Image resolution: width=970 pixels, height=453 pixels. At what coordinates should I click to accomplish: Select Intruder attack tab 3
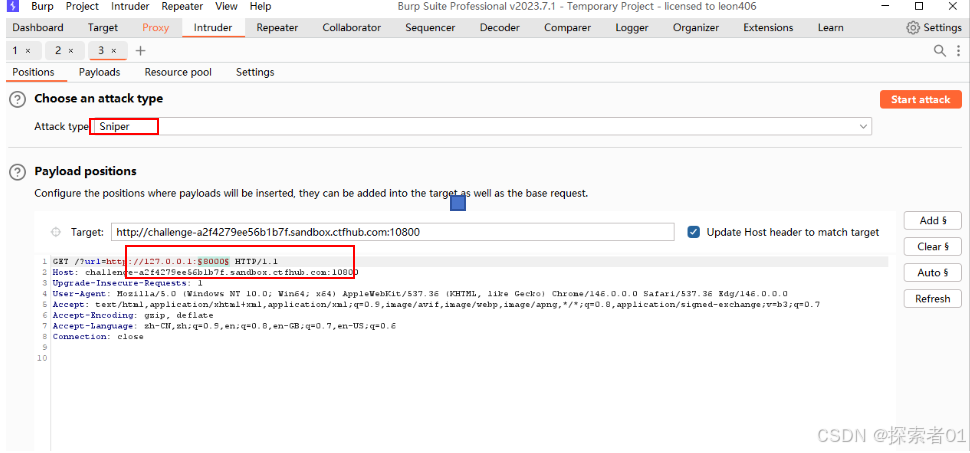tap(101, 51)
